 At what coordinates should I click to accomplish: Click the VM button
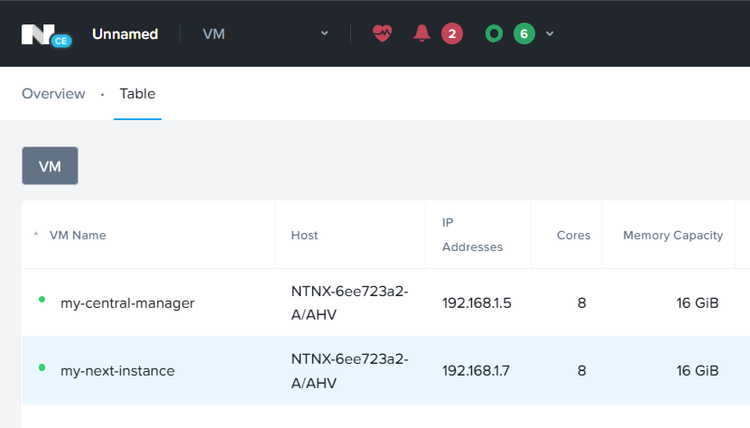pos(50,166)
